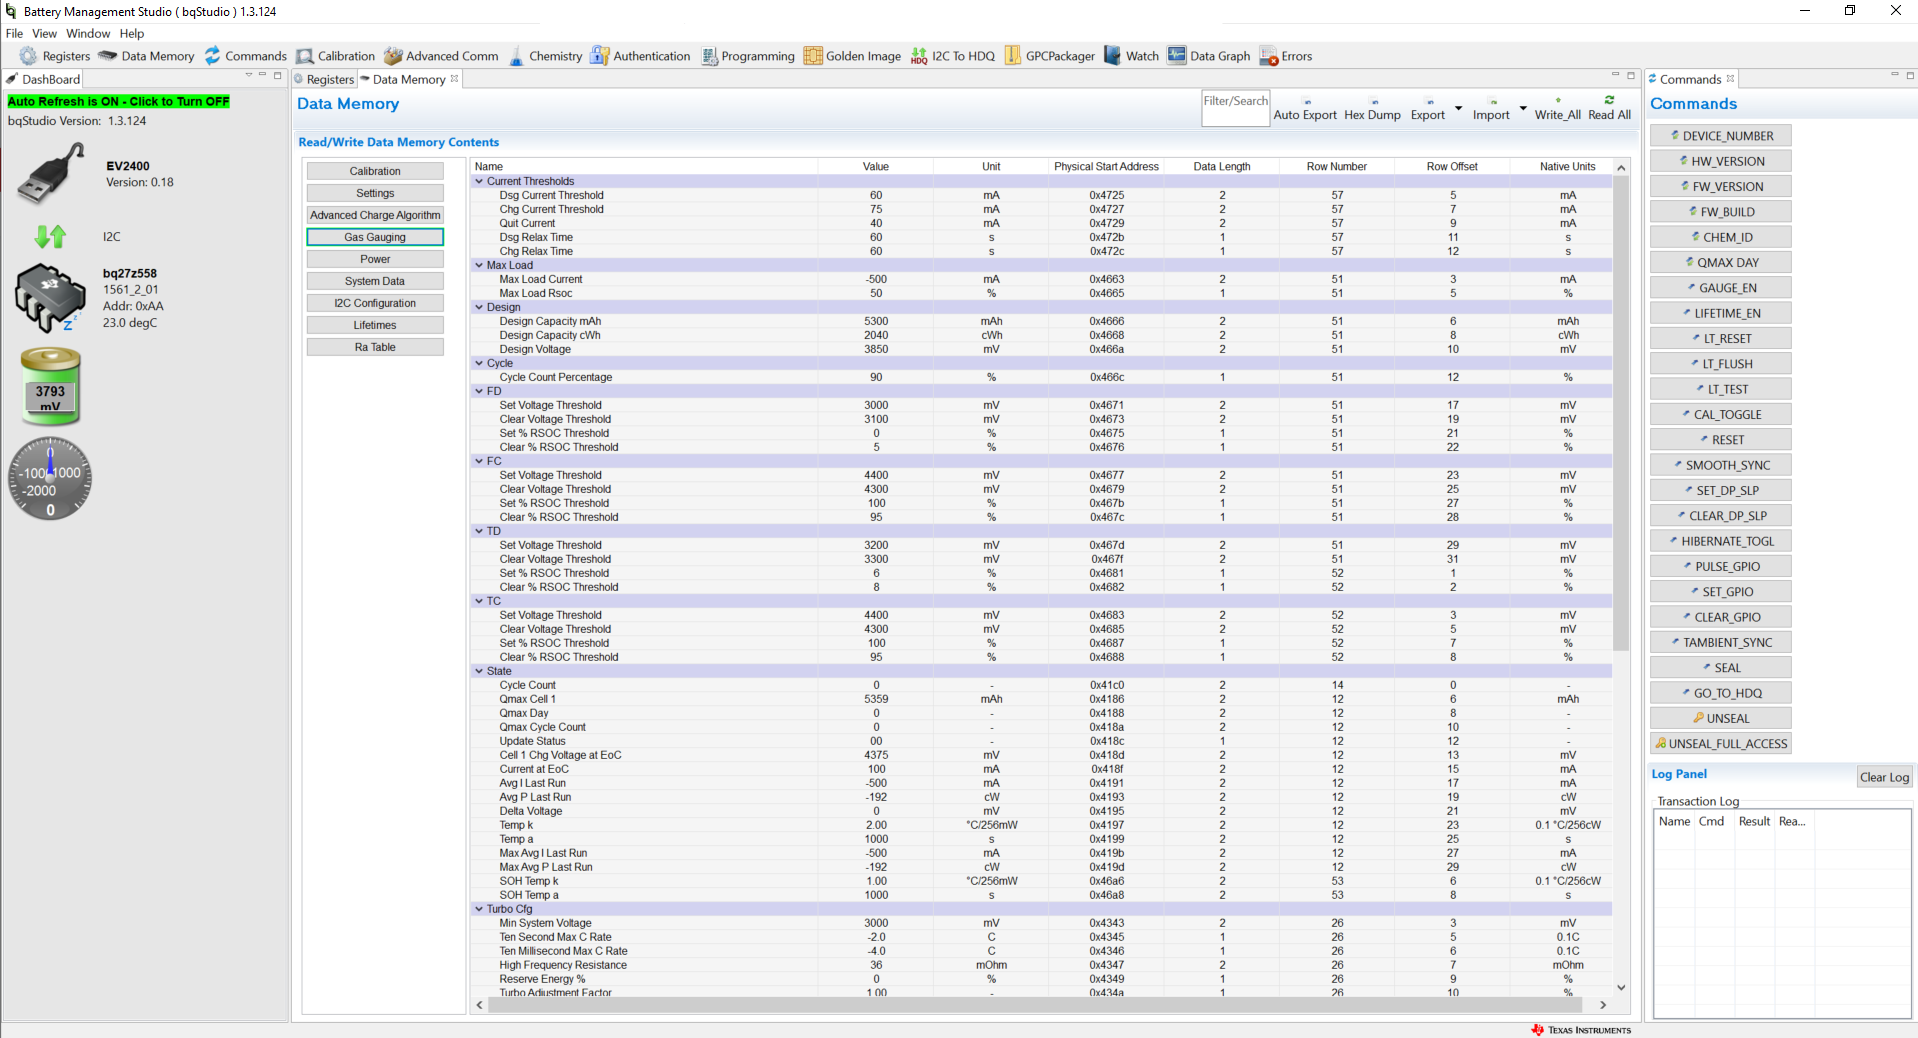Click inside the Filter/Search field
Image resolution: width=1918 pixels, height=1038 pixels.
(x=1234, y=107)
